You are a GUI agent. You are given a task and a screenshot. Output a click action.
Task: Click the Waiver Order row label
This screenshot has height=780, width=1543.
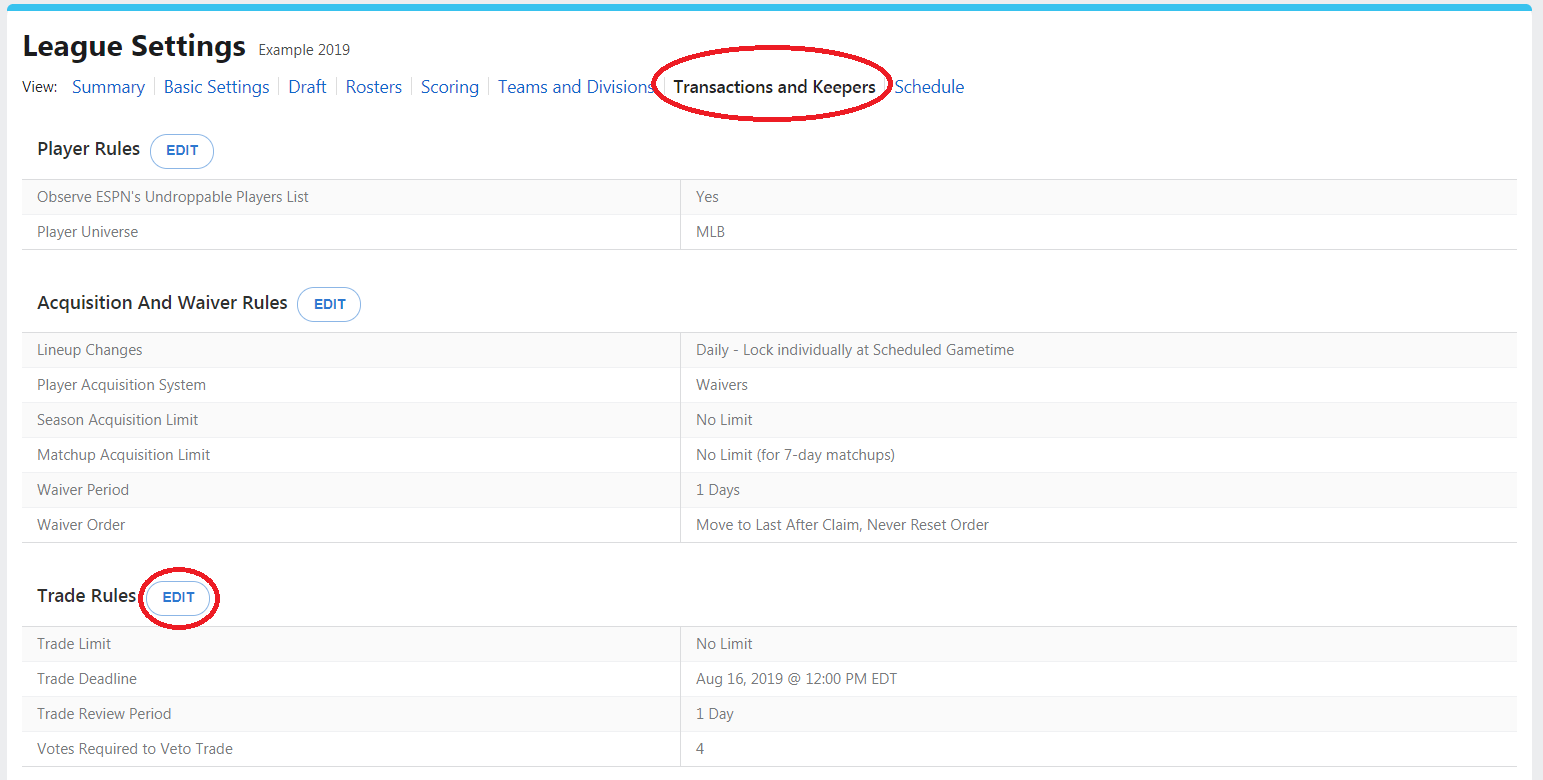point(81,525)
